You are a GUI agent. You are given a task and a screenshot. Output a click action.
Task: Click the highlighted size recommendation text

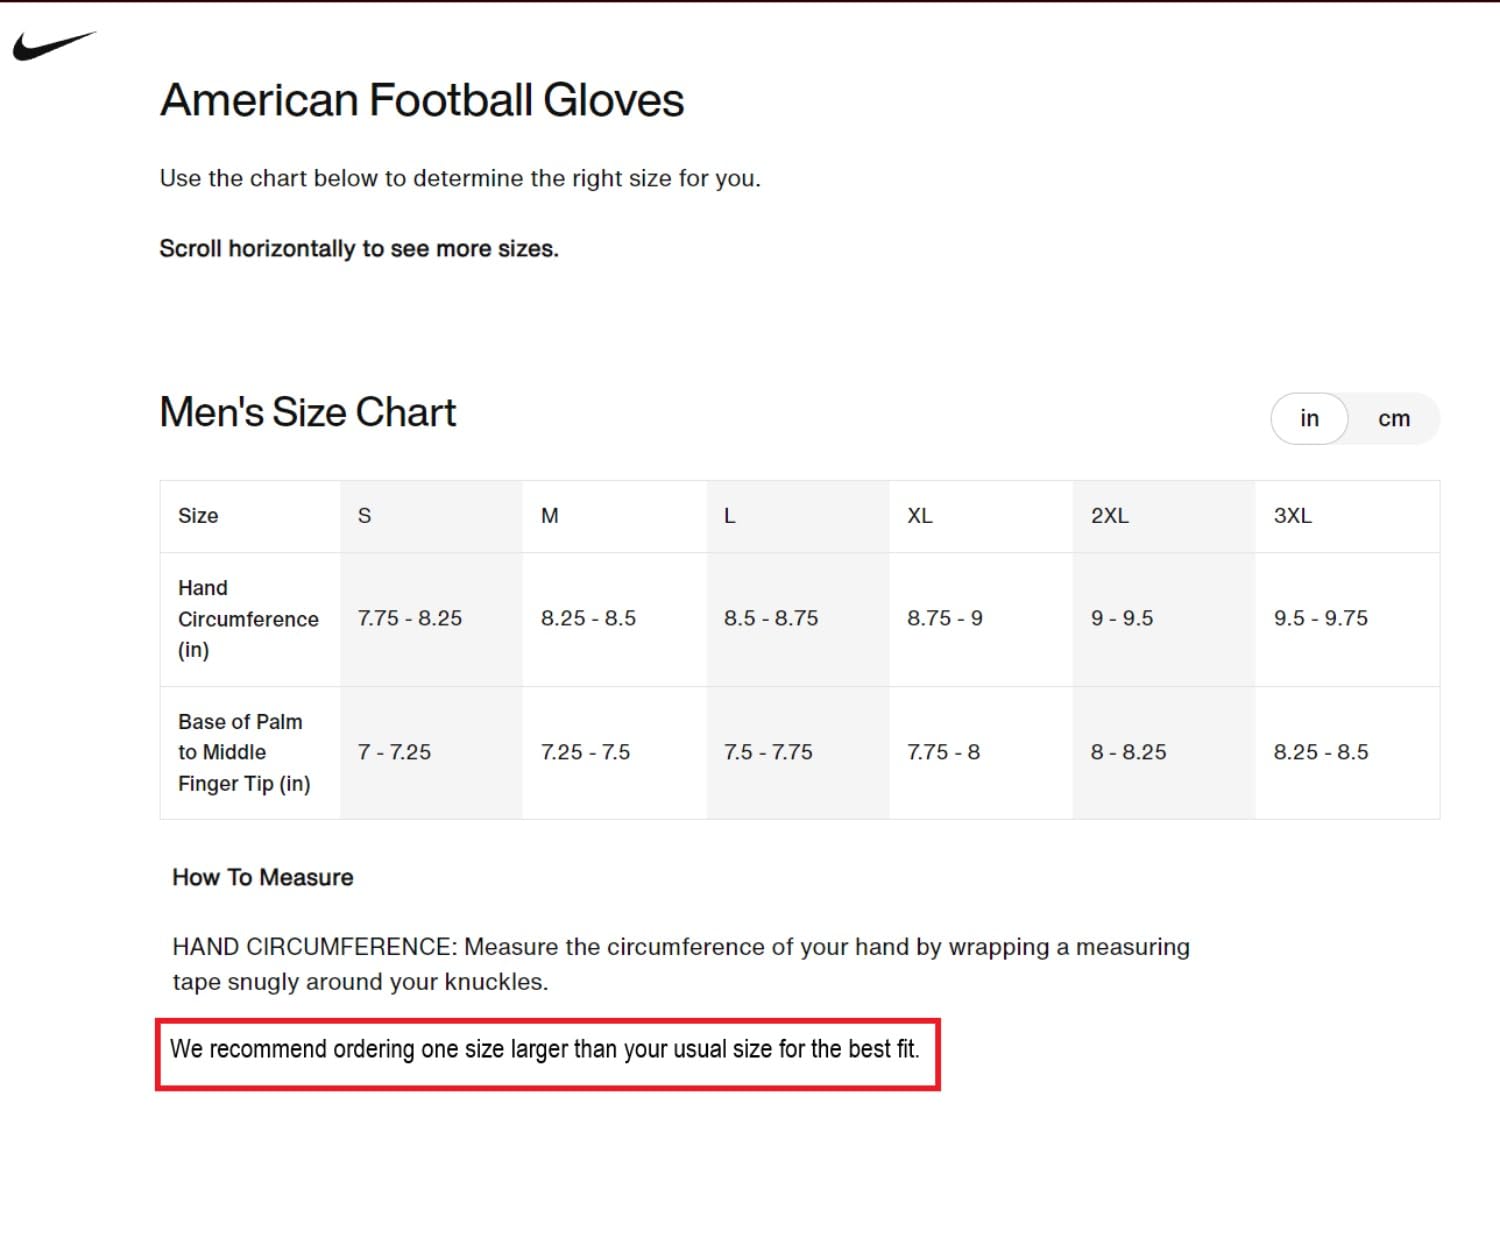pos(544,1049)
